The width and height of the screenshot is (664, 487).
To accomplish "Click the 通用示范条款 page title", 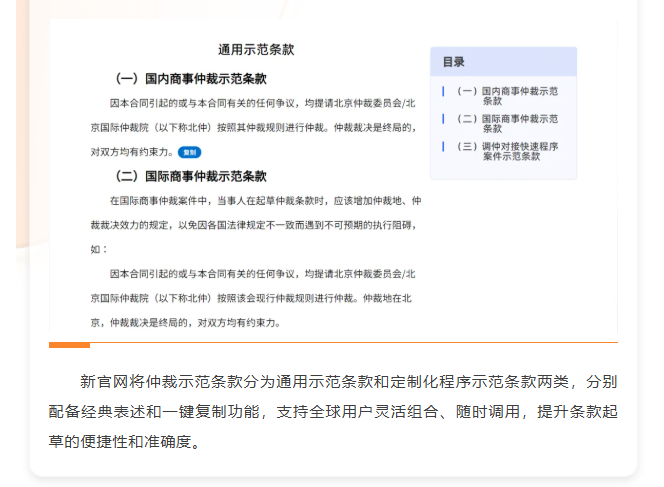I will (256, 50).
